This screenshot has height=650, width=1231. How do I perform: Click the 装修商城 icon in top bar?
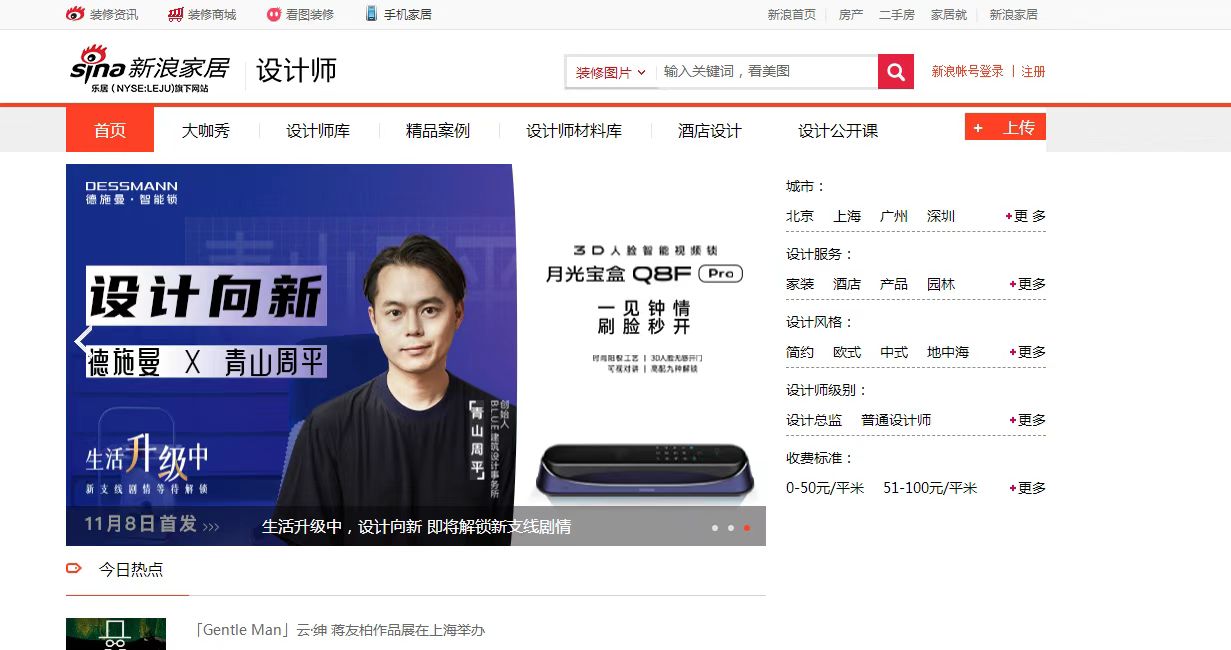tap(175, 14)
